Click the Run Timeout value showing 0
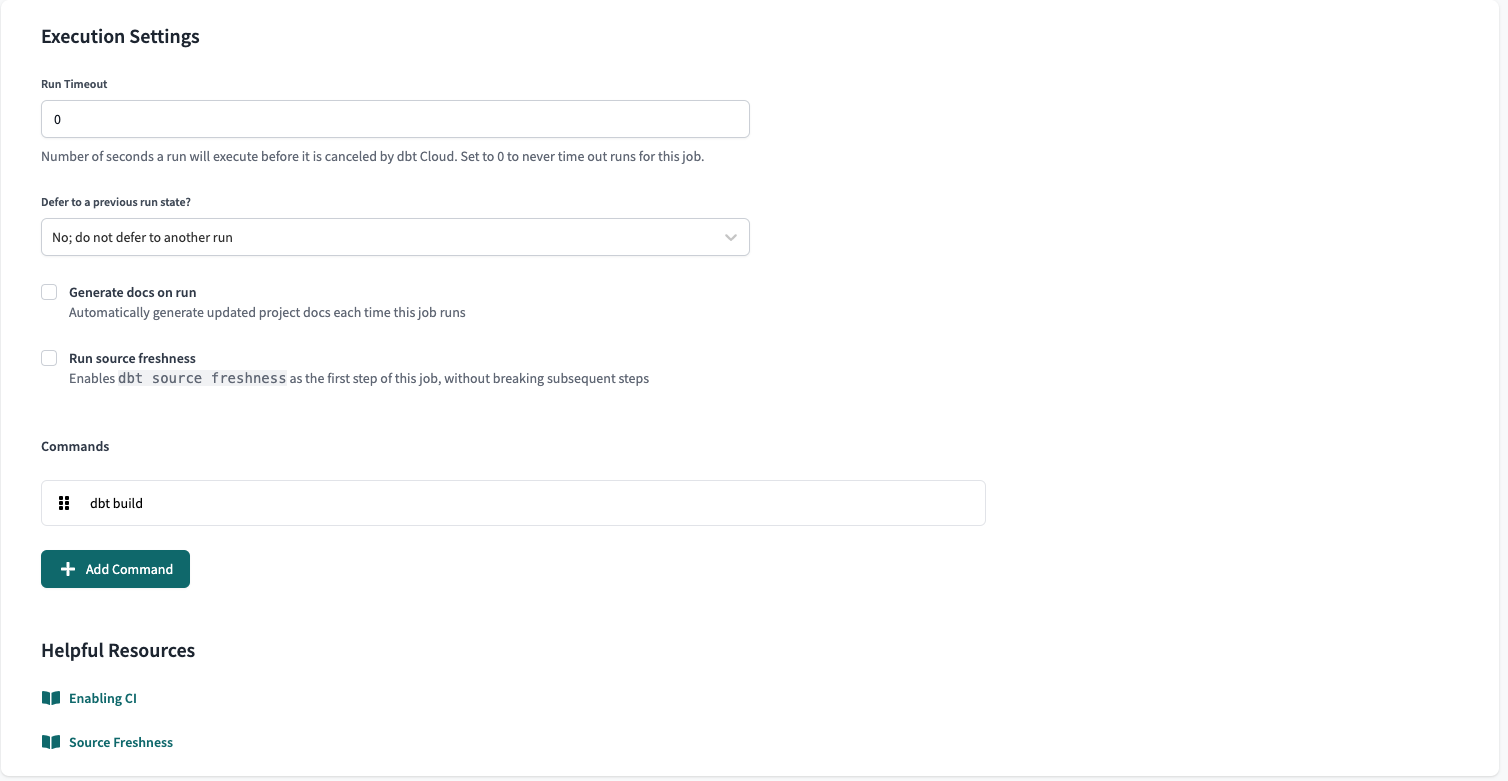Screen dimensions: 1508x781 click(x=57, y=119)
